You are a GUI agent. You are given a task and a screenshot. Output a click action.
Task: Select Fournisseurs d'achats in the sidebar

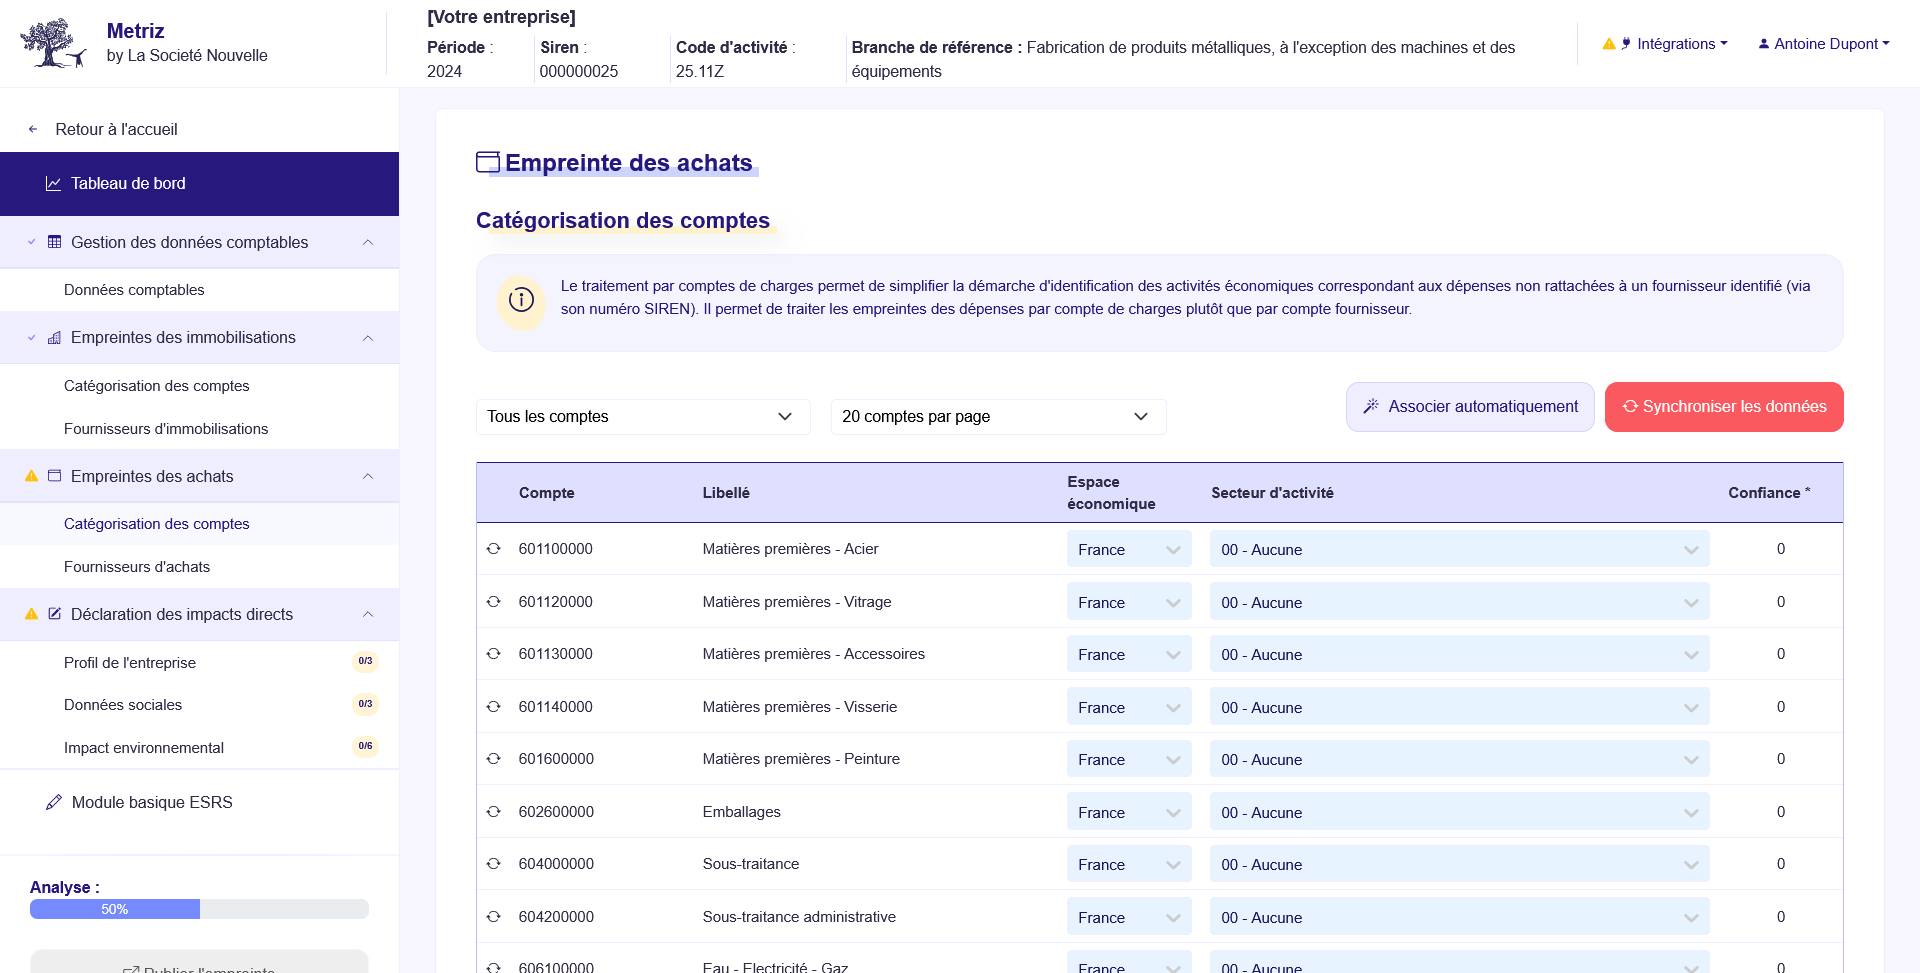(x=137, y=567)
